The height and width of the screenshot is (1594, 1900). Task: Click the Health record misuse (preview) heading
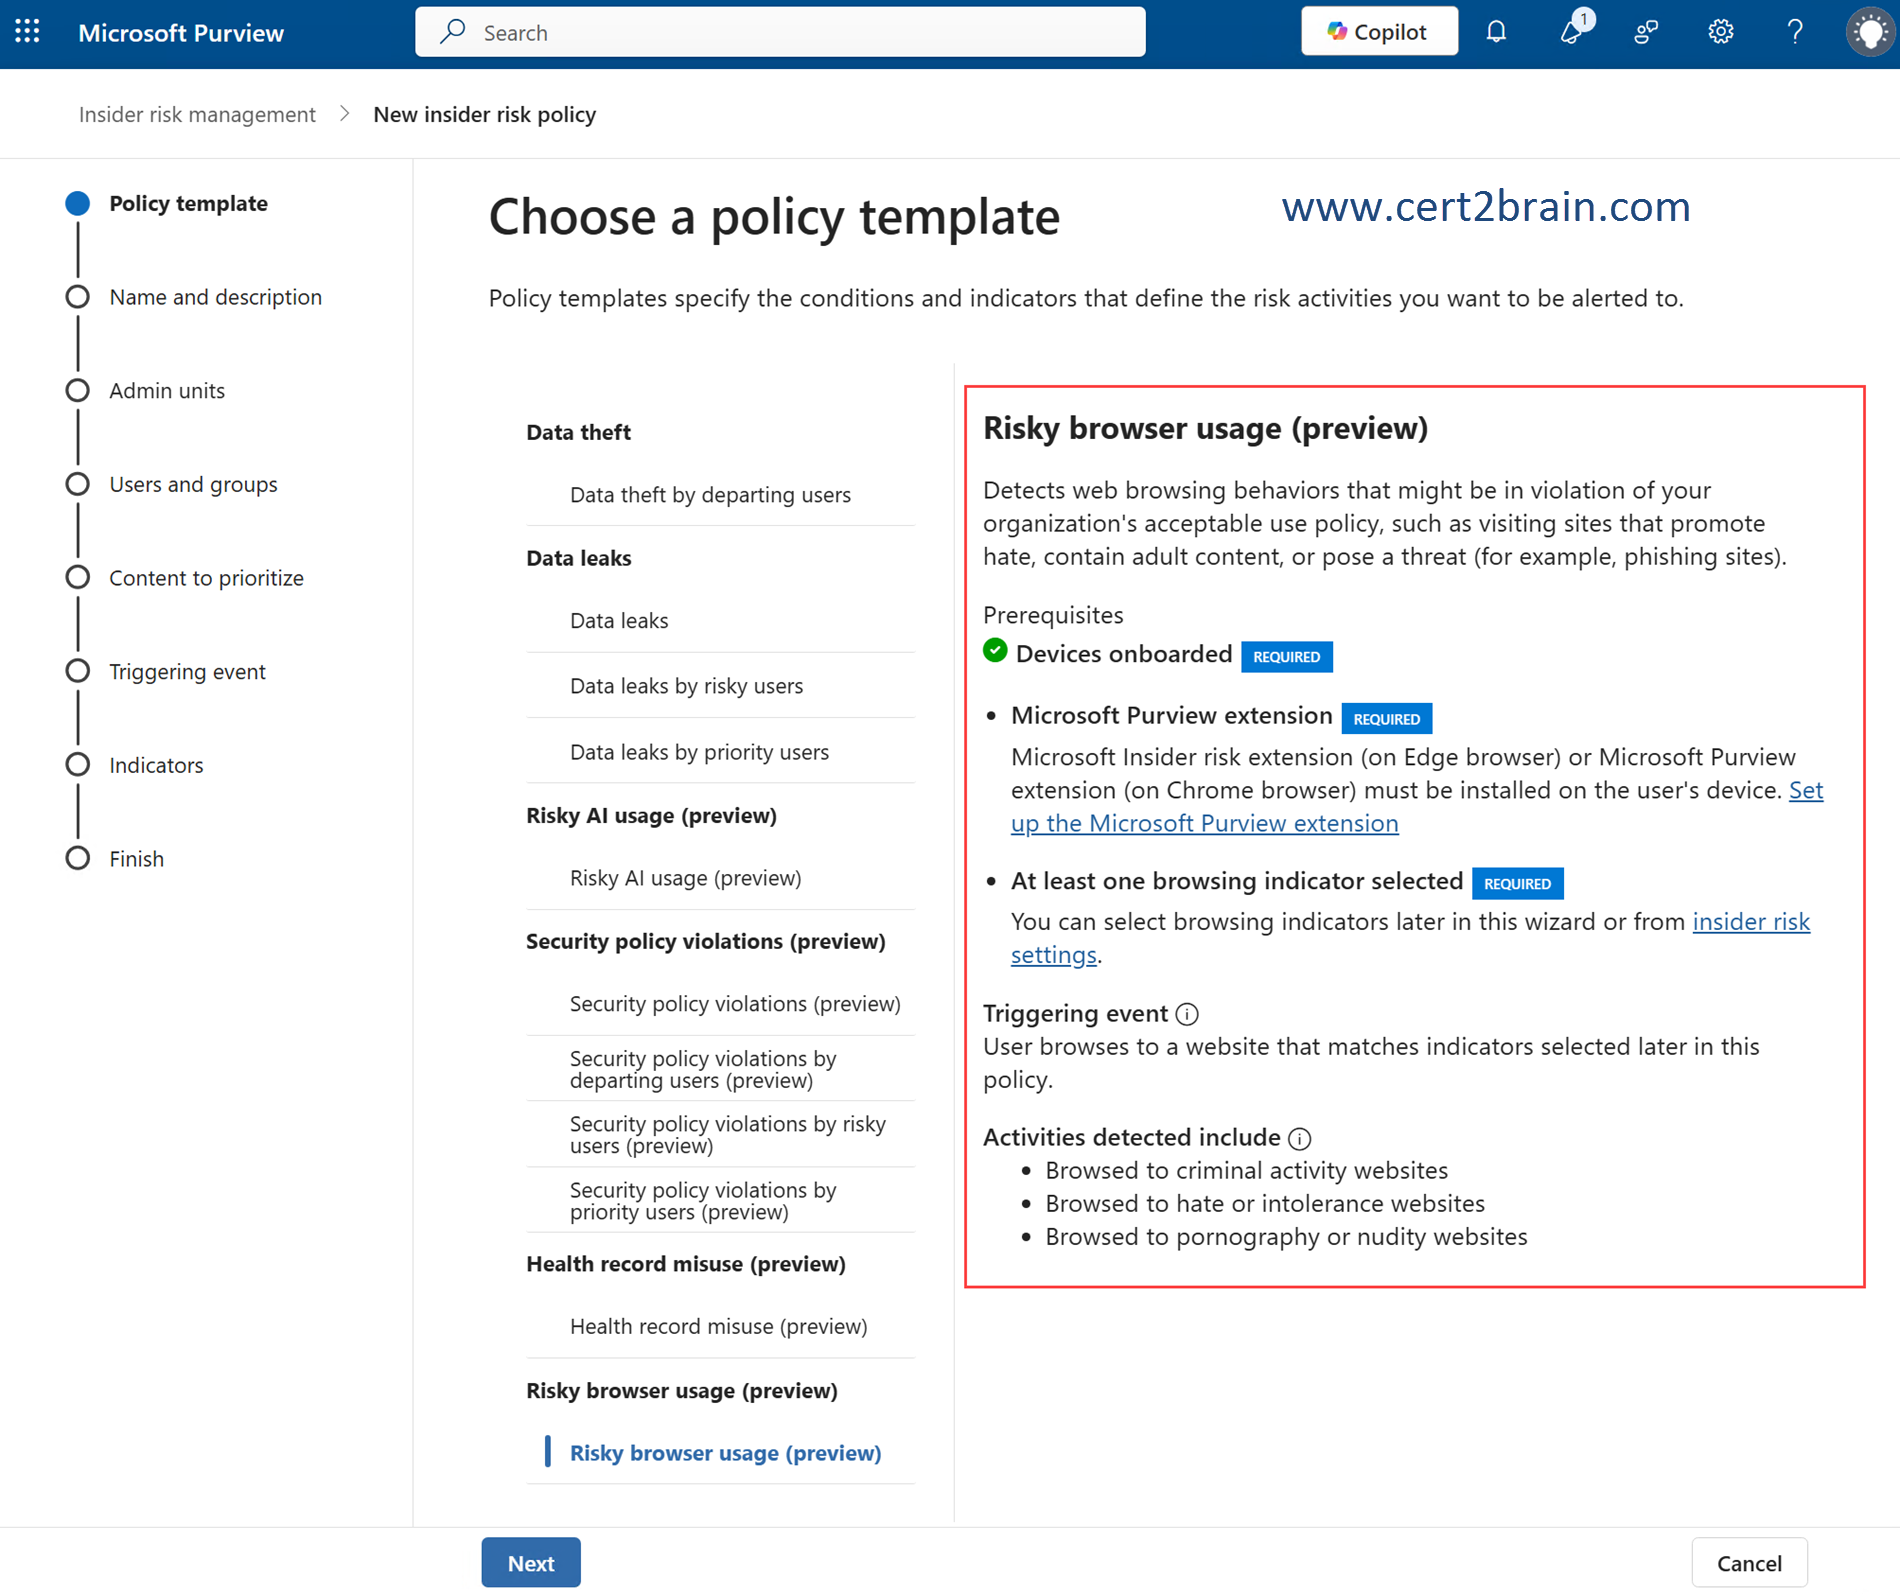tap(686, 1264)
